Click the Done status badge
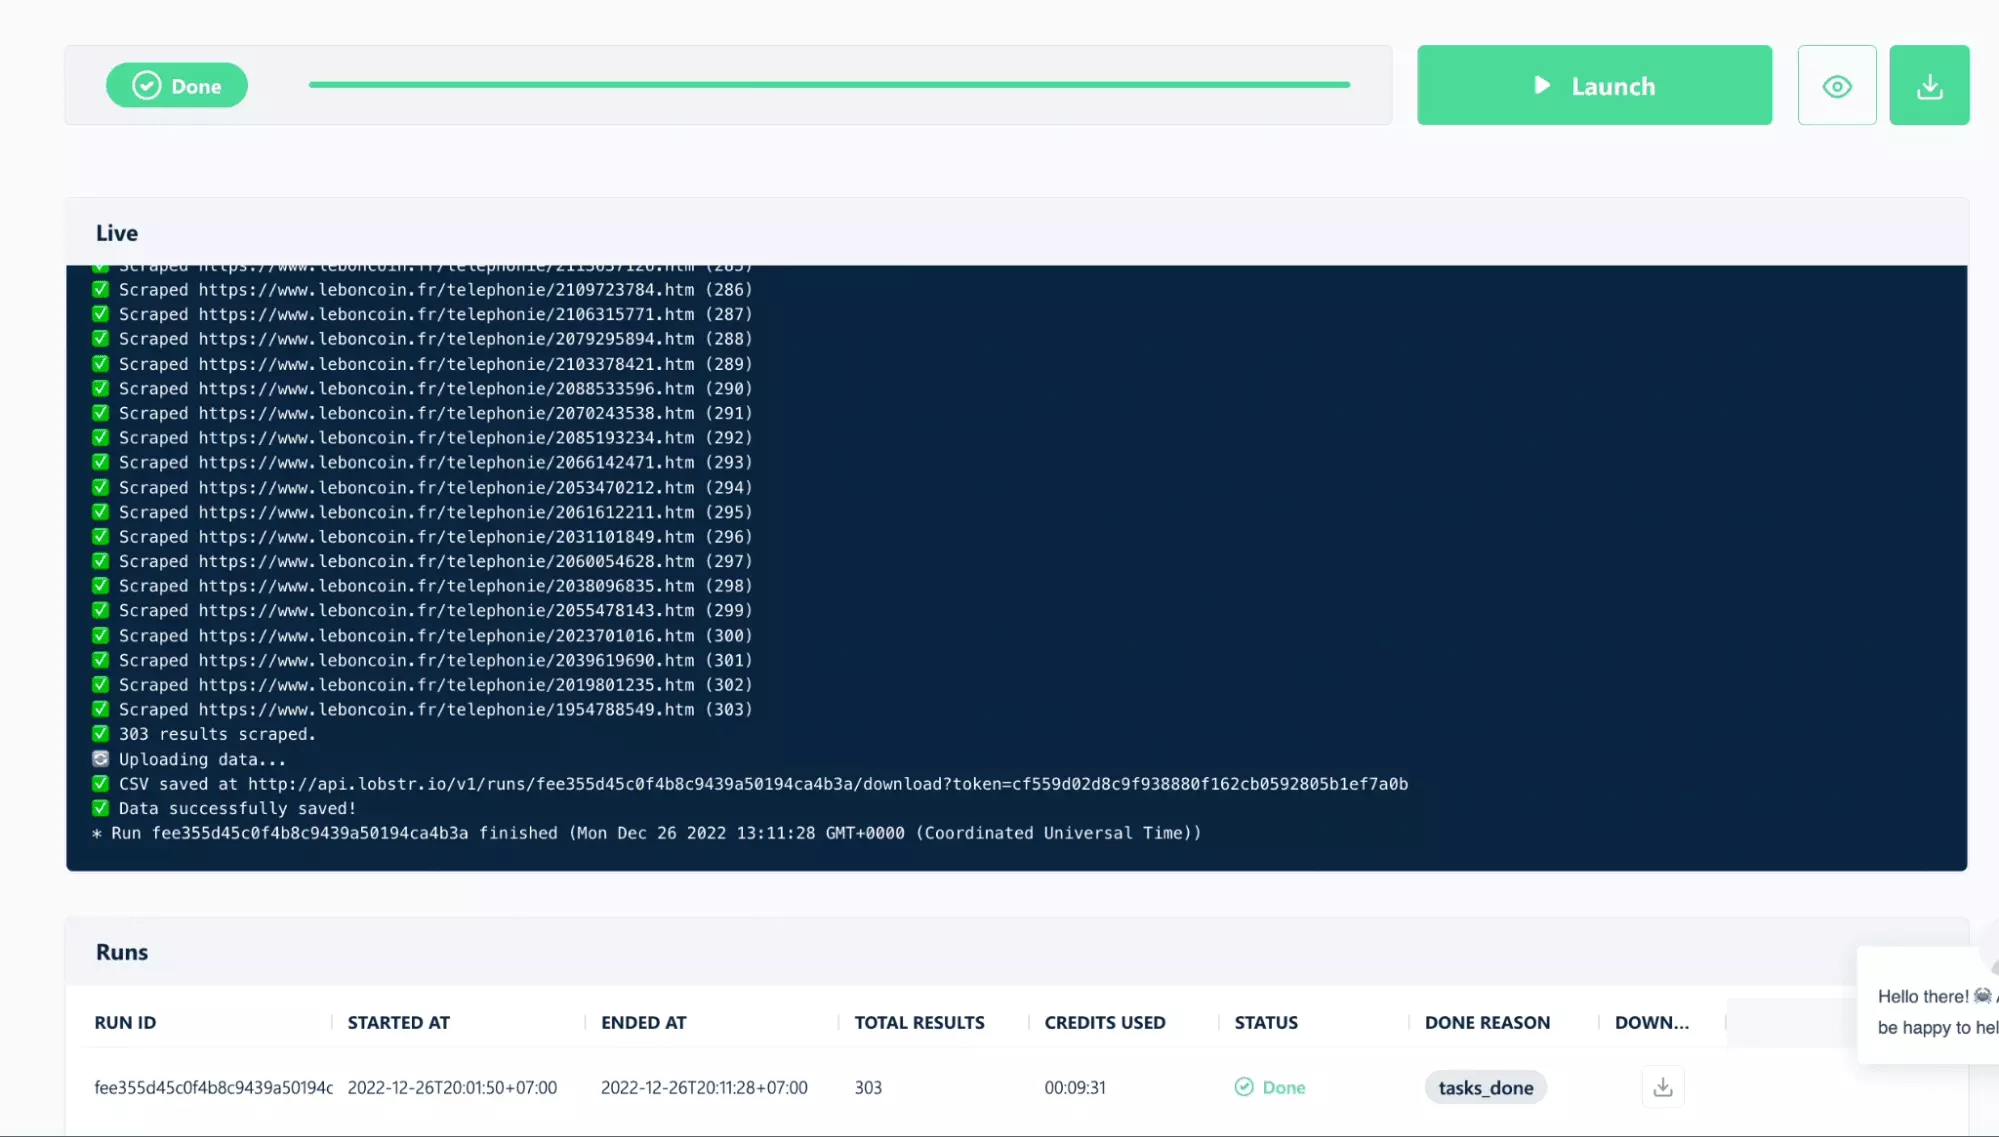The image size is (1999, 1137). click(177, 86)
